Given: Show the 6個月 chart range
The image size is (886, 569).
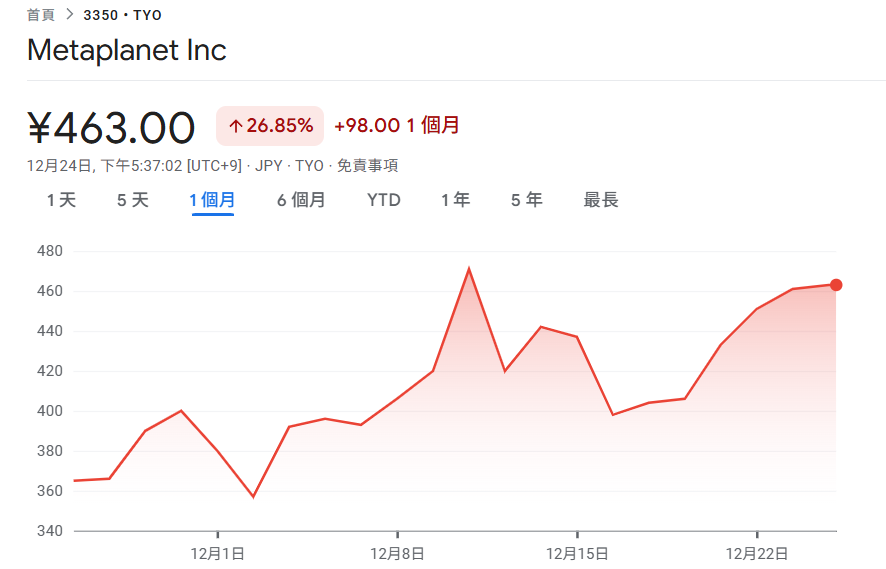Looking at the screenshot, I should click(301, 200).
